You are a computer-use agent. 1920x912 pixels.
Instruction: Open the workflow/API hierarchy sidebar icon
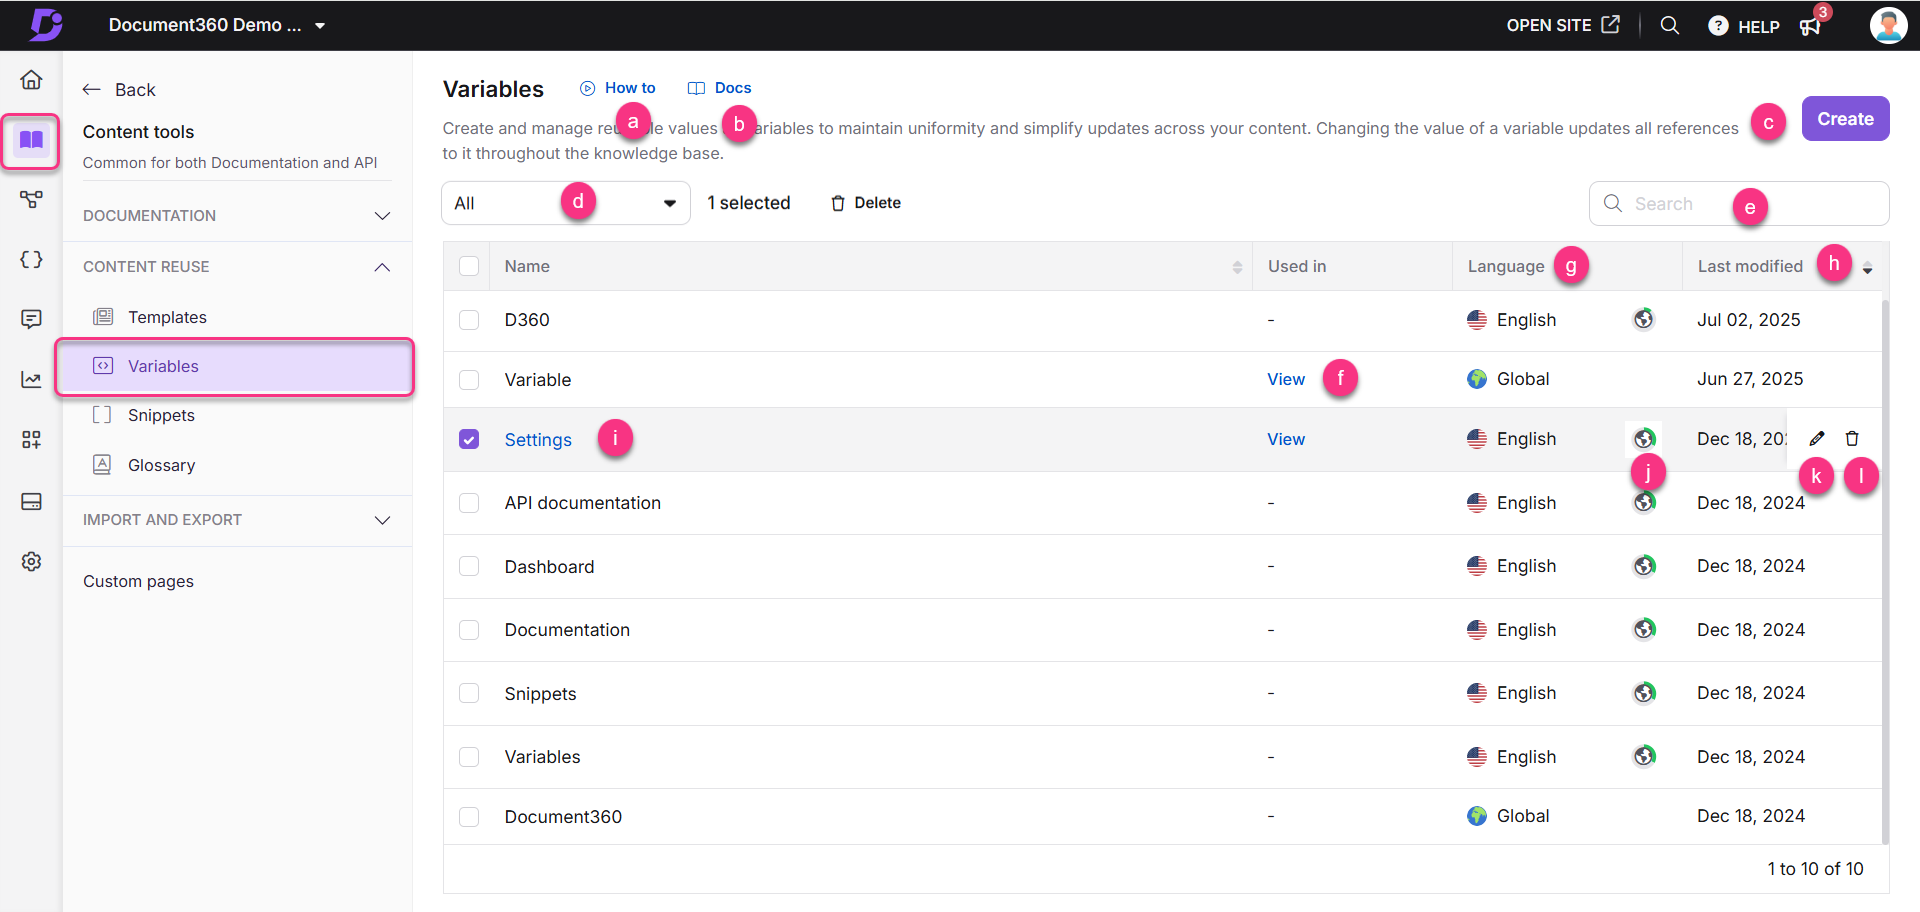point(31,200)
